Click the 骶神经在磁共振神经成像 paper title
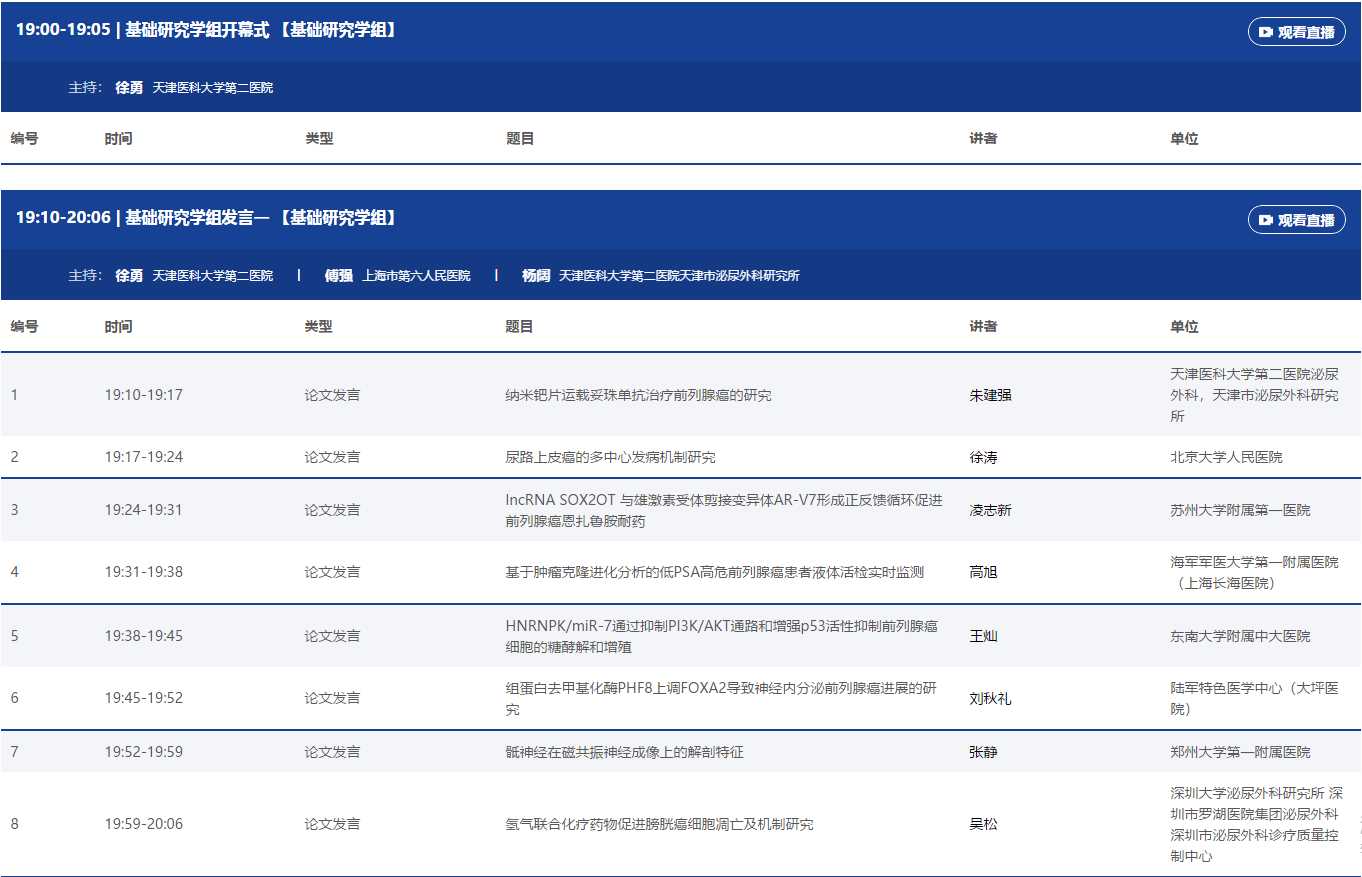1362x877 pixels. [624, 752]
